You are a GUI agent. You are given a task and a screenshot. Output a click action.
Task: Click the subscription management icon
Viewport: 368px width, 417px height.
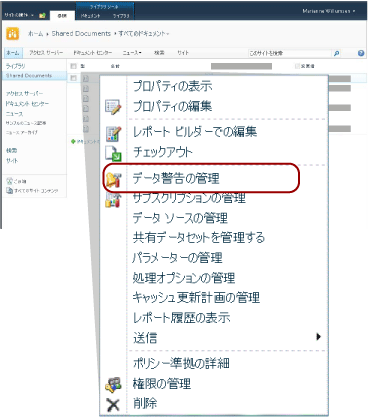113,201
